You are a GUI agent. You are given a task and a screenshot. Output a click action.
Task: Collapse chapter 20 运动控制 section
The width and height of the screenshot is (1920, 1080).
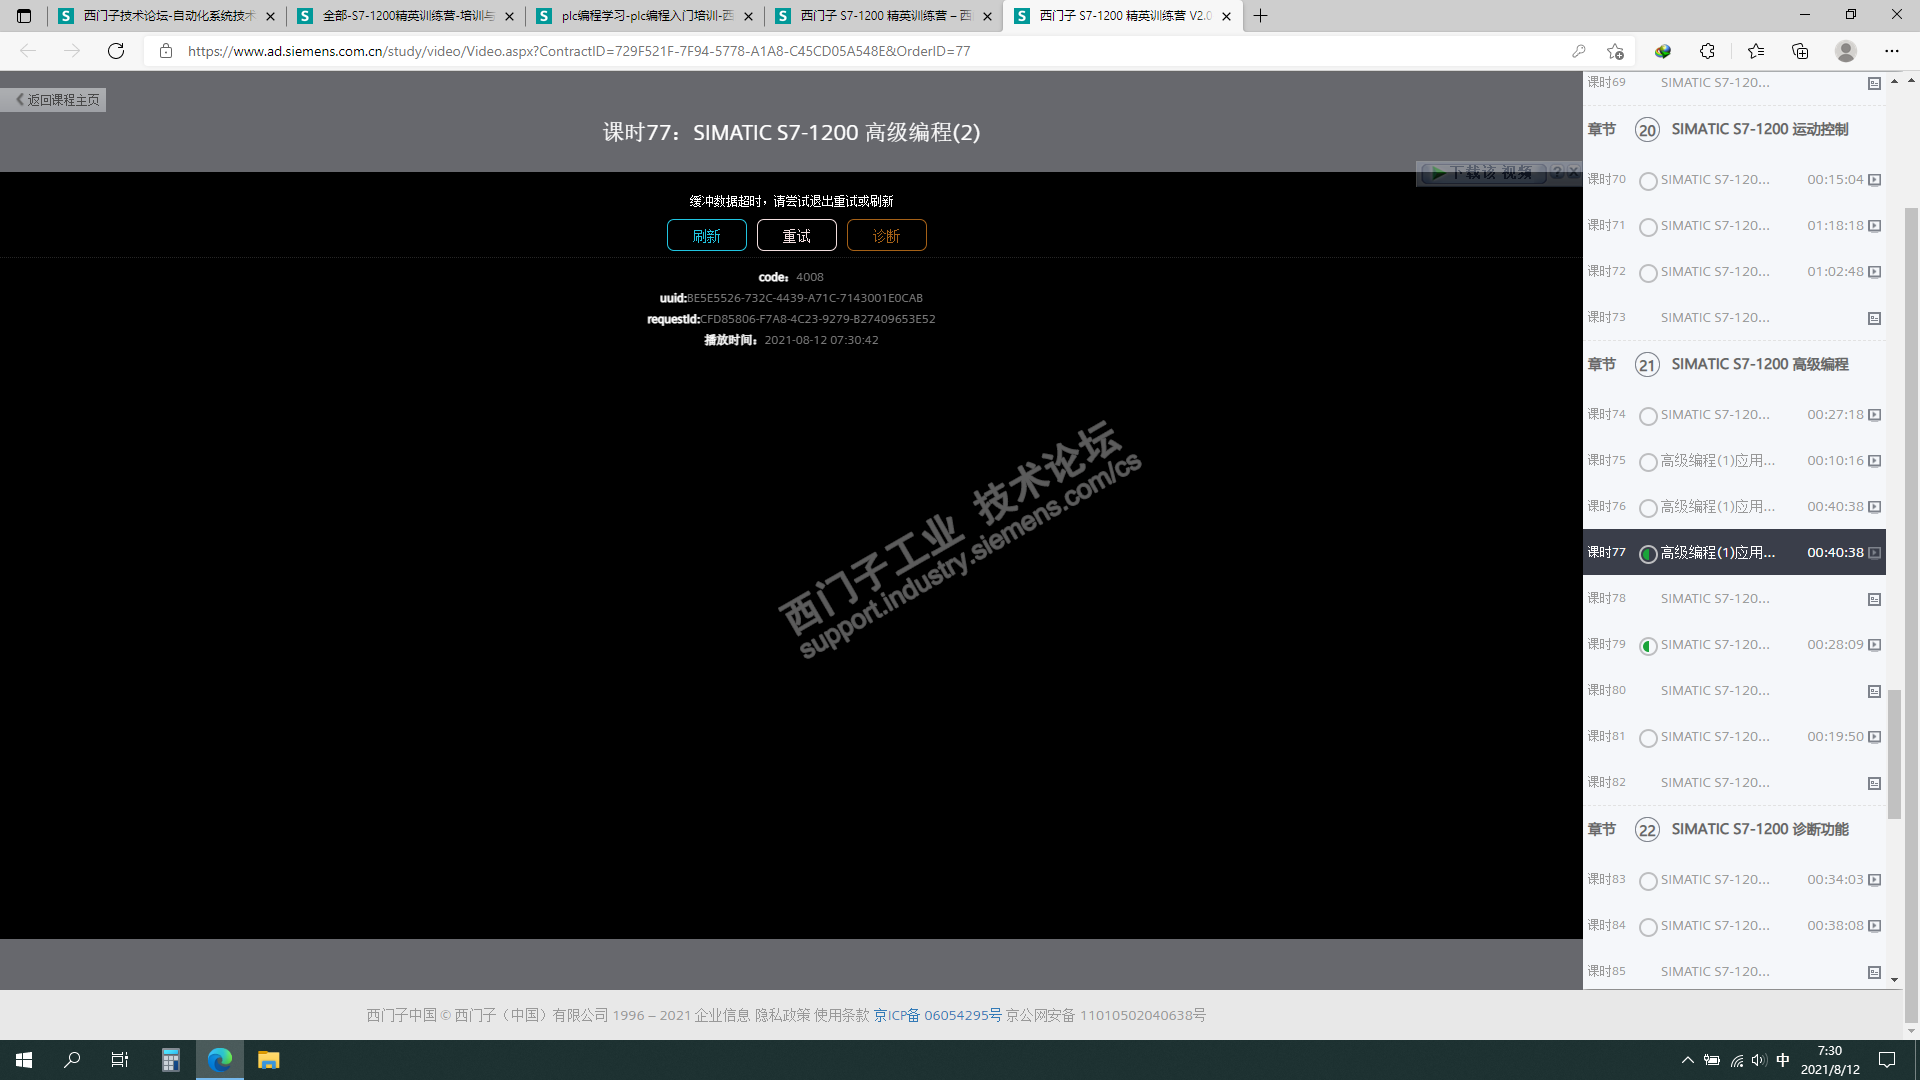(x=1759, y=129)
